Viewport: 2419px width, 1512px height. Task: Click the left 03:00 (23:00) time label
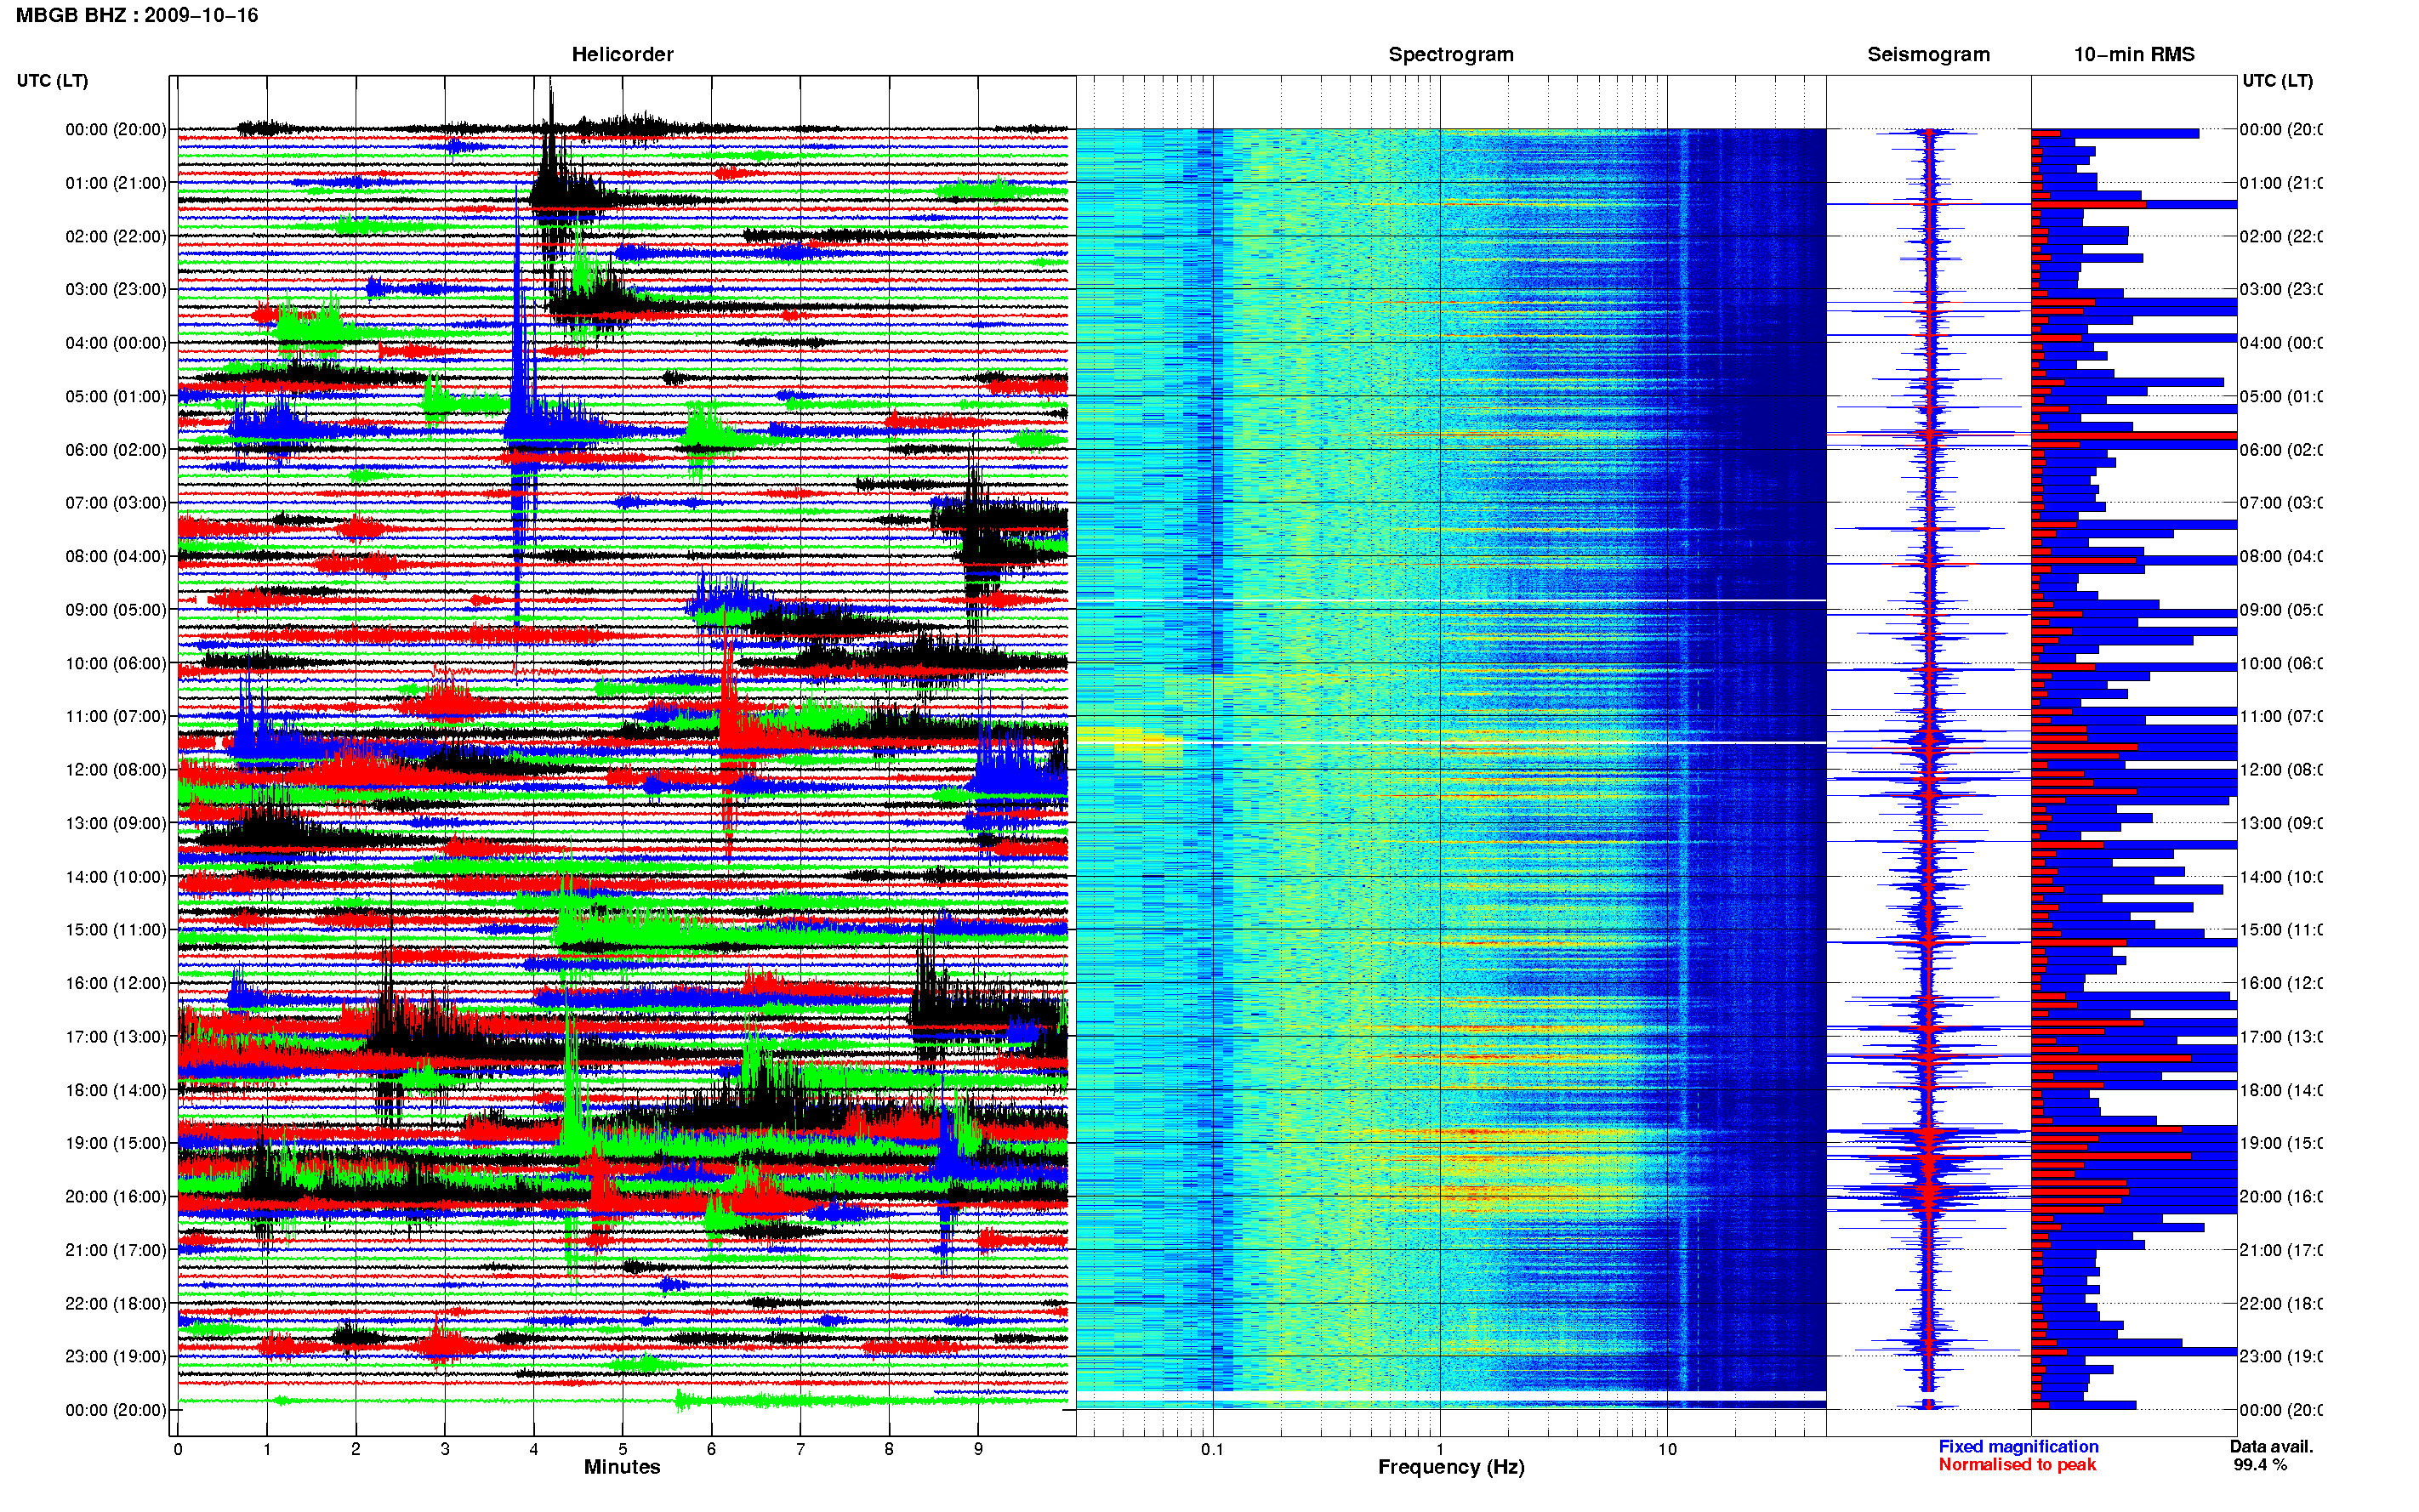116,289
